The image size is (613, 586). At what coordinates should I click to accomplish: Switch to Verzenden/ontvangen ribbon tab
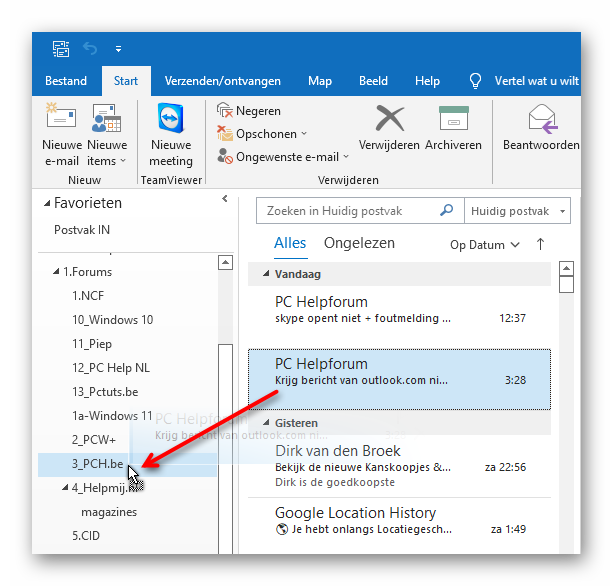pyautogui.click(x=222, y=81)
